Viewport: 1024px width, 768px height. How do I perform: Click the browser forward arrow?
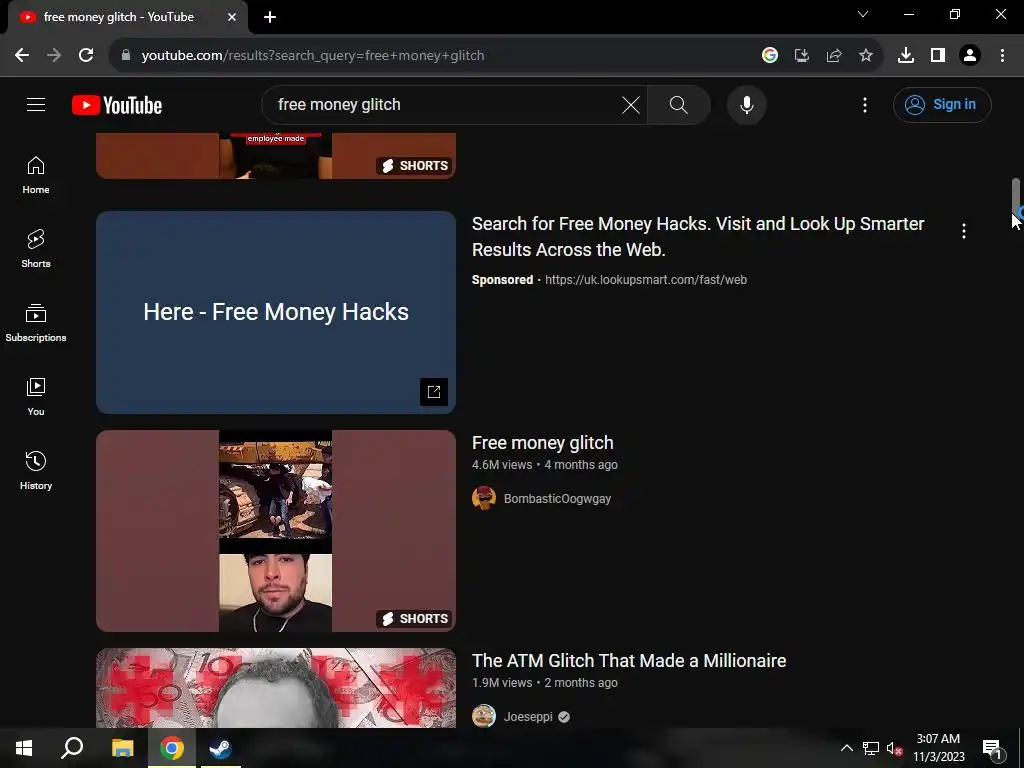pos(54,55)
